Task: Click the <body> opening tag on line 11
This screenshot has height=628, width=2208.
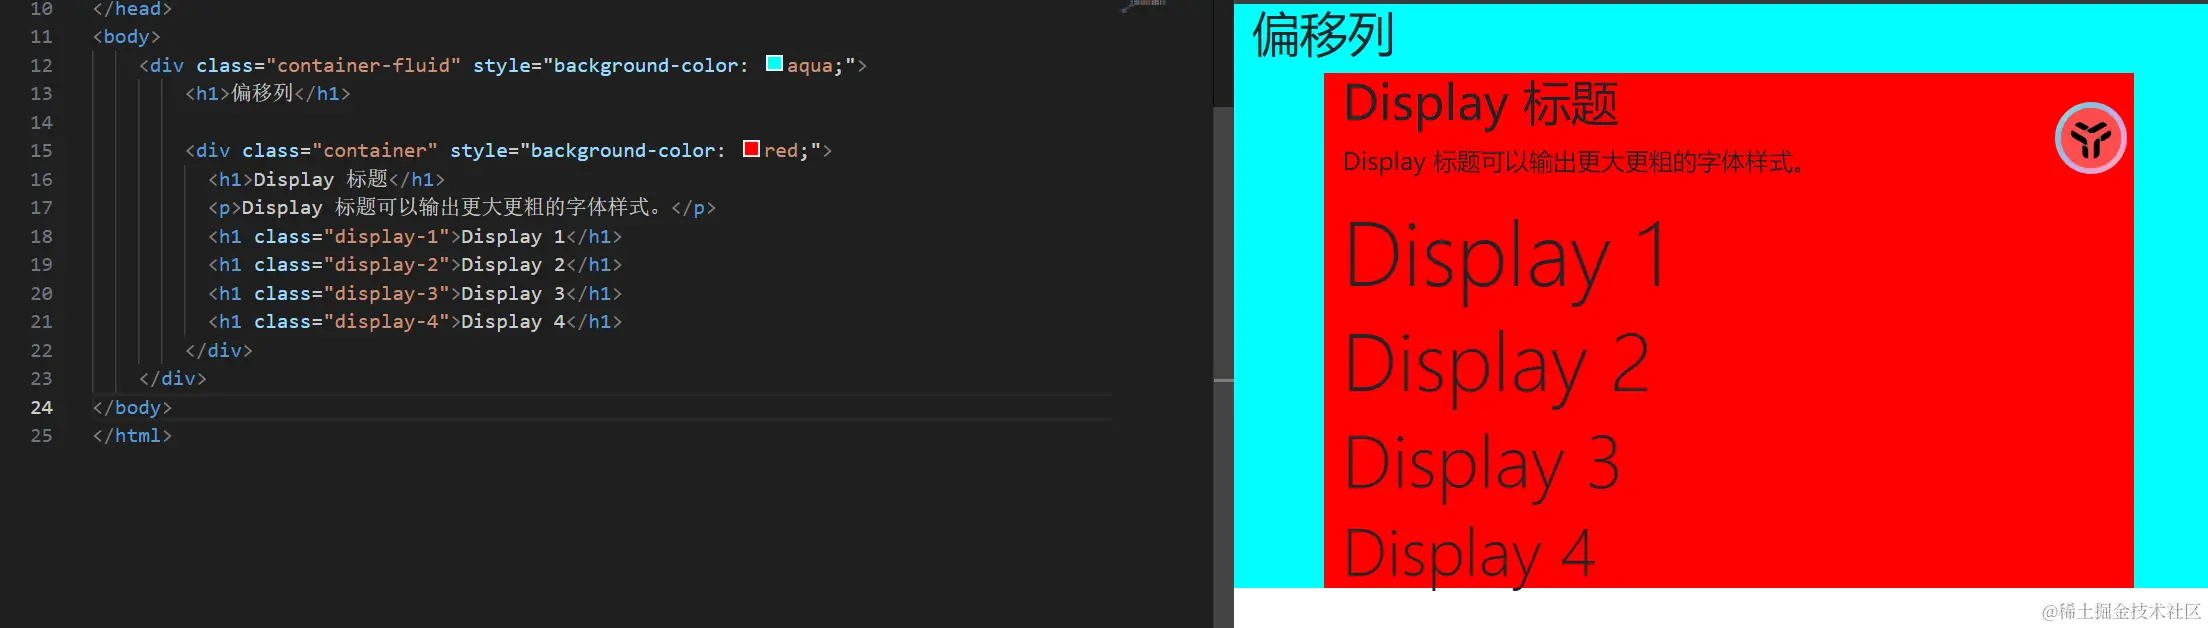Action: point(126,37)
